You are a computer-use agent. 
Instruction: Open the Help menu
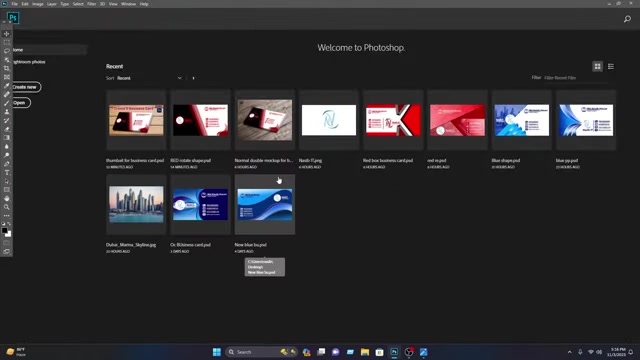(144, 4)
